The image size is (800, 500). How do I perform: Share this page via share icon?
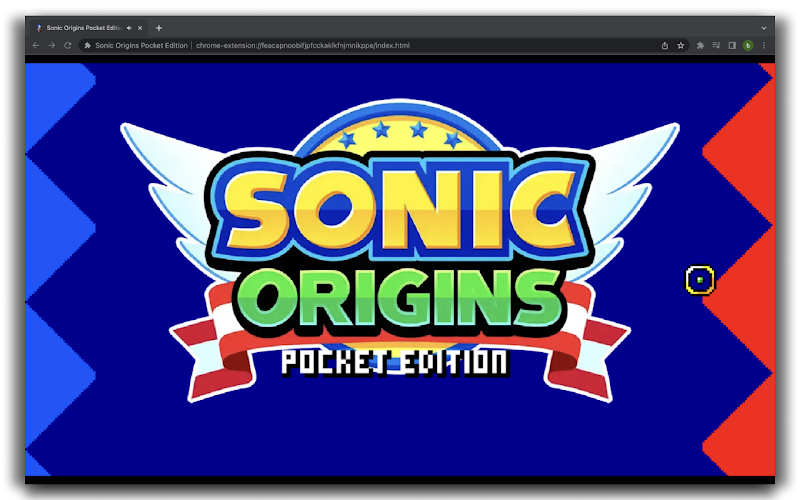click(x=665, y=45)
